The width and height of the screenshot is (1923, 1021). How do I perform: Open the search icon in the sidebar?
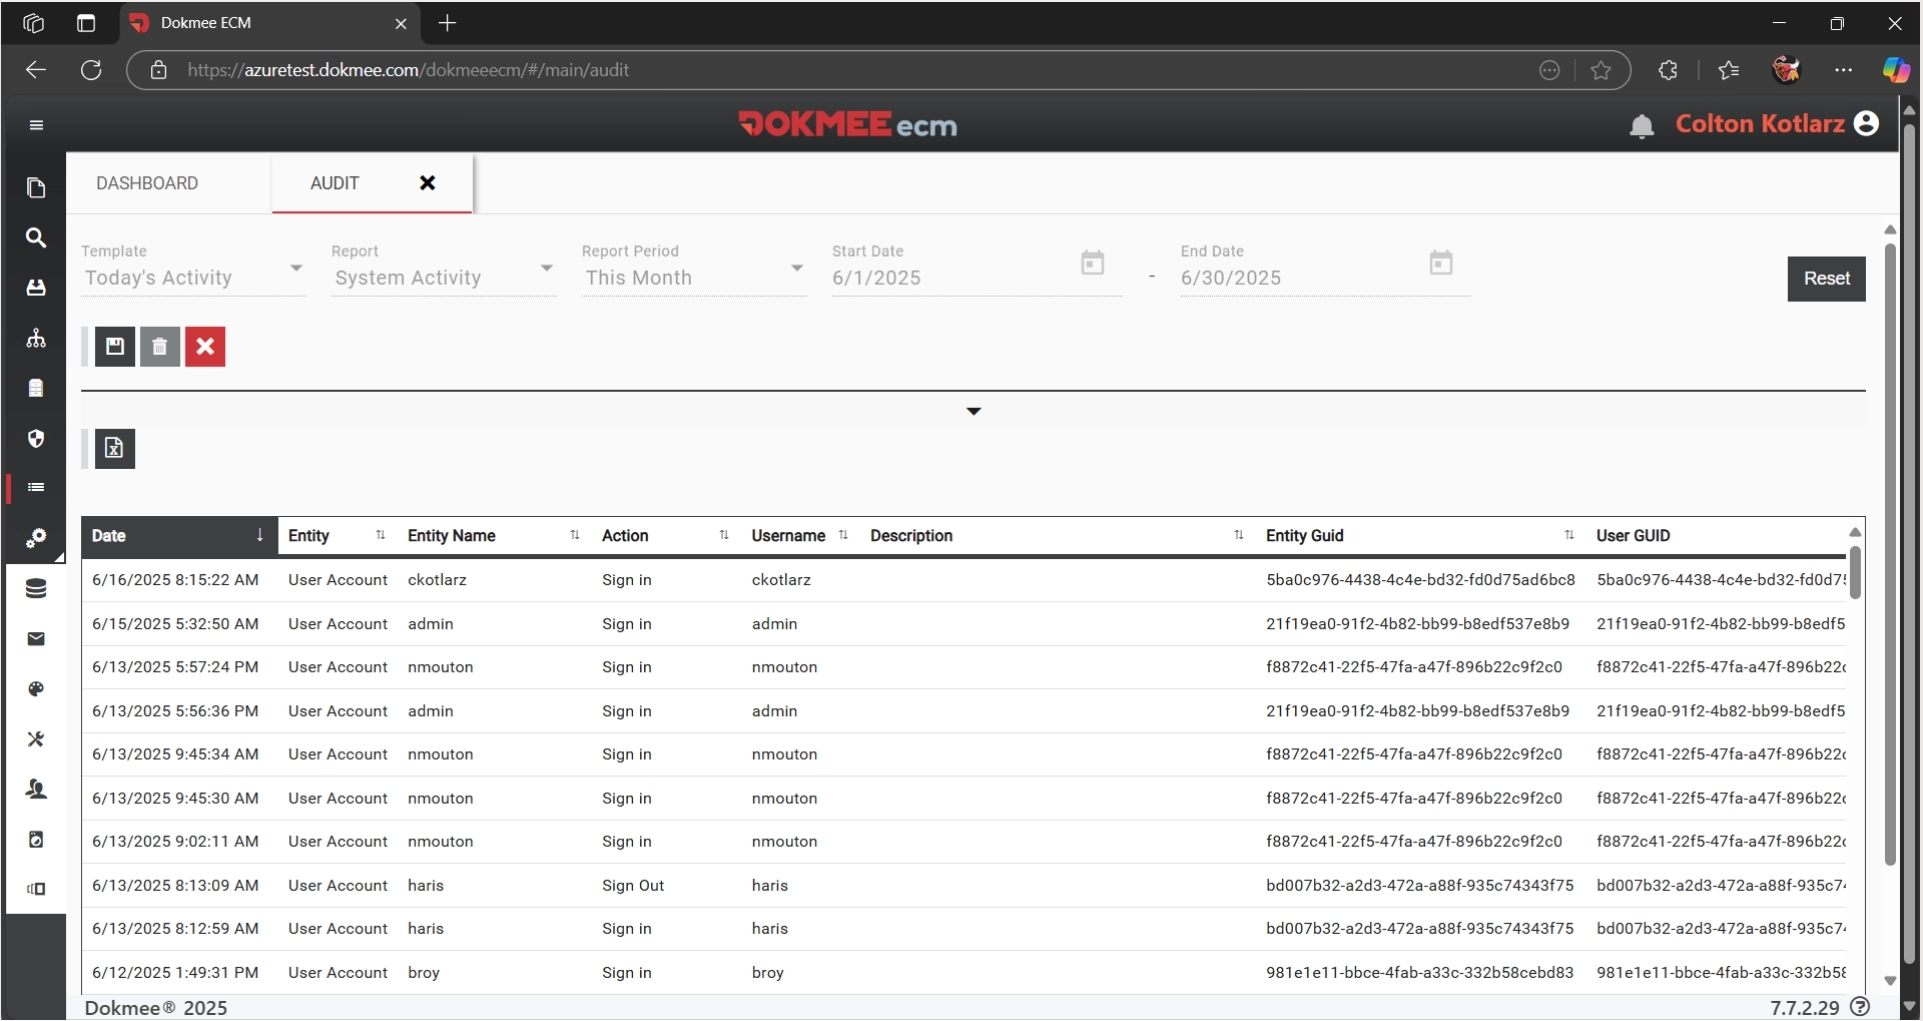coord(36,238)
